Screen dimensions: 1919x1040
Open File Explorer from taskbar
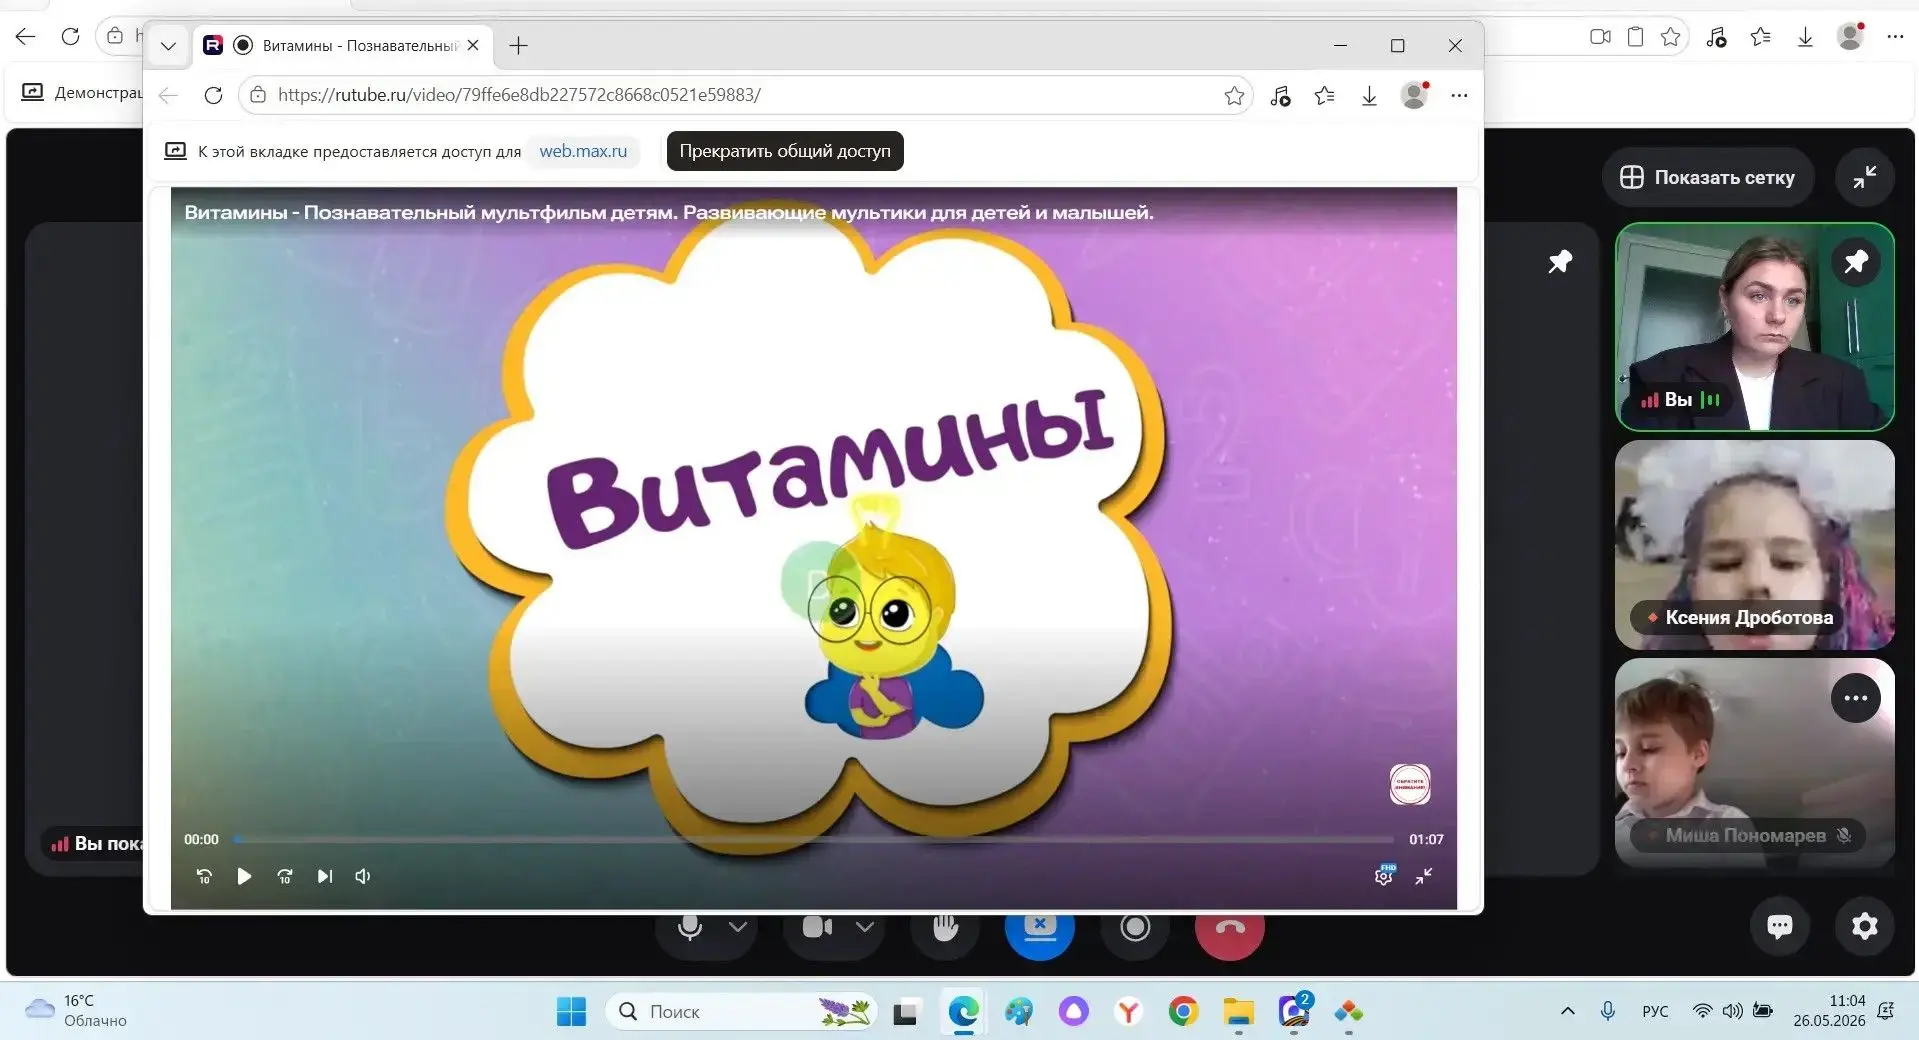point(1238,1012)
